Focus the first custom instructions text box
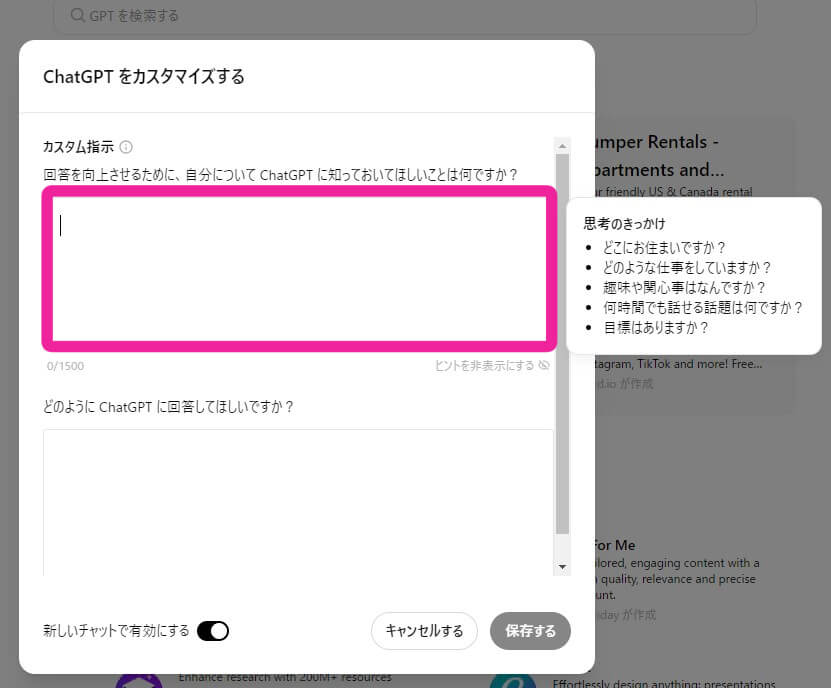This screenshot has height=688, width=831. pyautogui.click(x=299, y=268)
